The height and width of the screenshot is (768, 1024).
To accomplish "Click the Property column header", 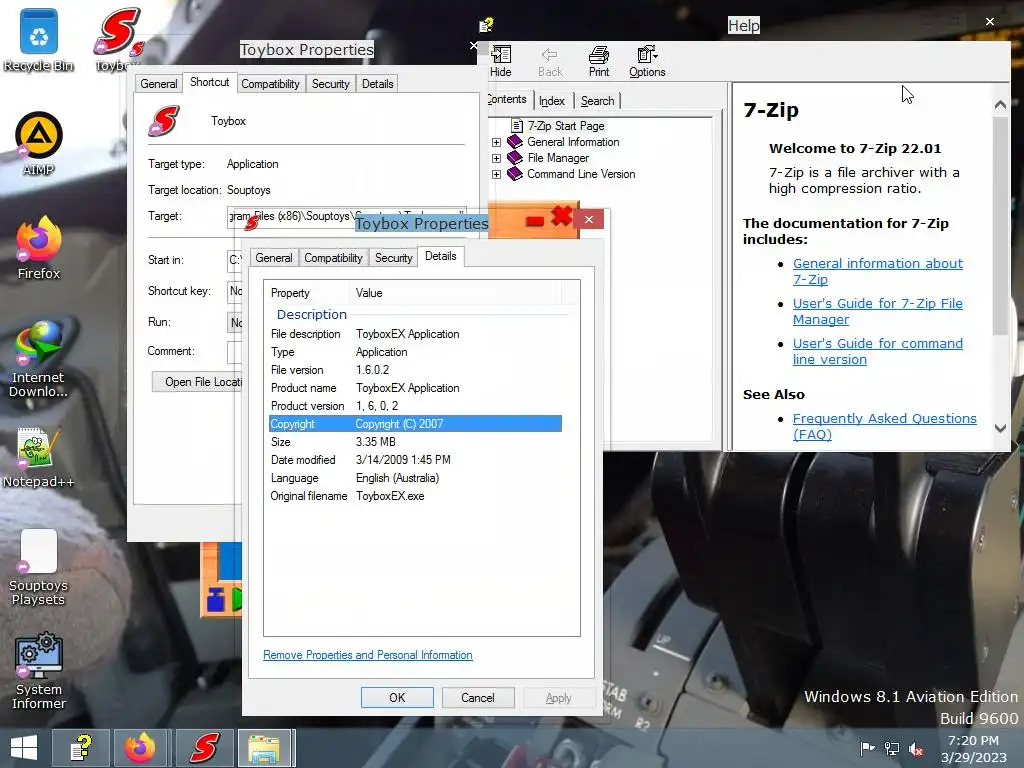I will [307, 293].
